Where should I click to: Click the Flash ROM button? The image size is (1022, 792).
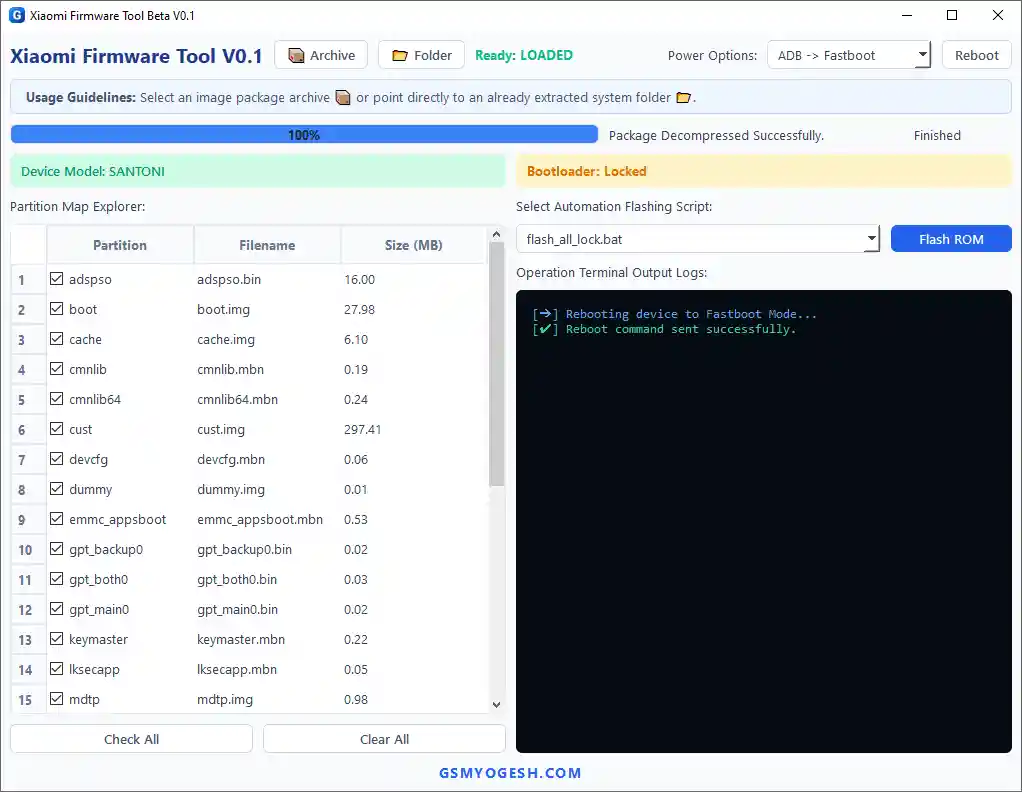pyautogui.click(x=951, y=239)
